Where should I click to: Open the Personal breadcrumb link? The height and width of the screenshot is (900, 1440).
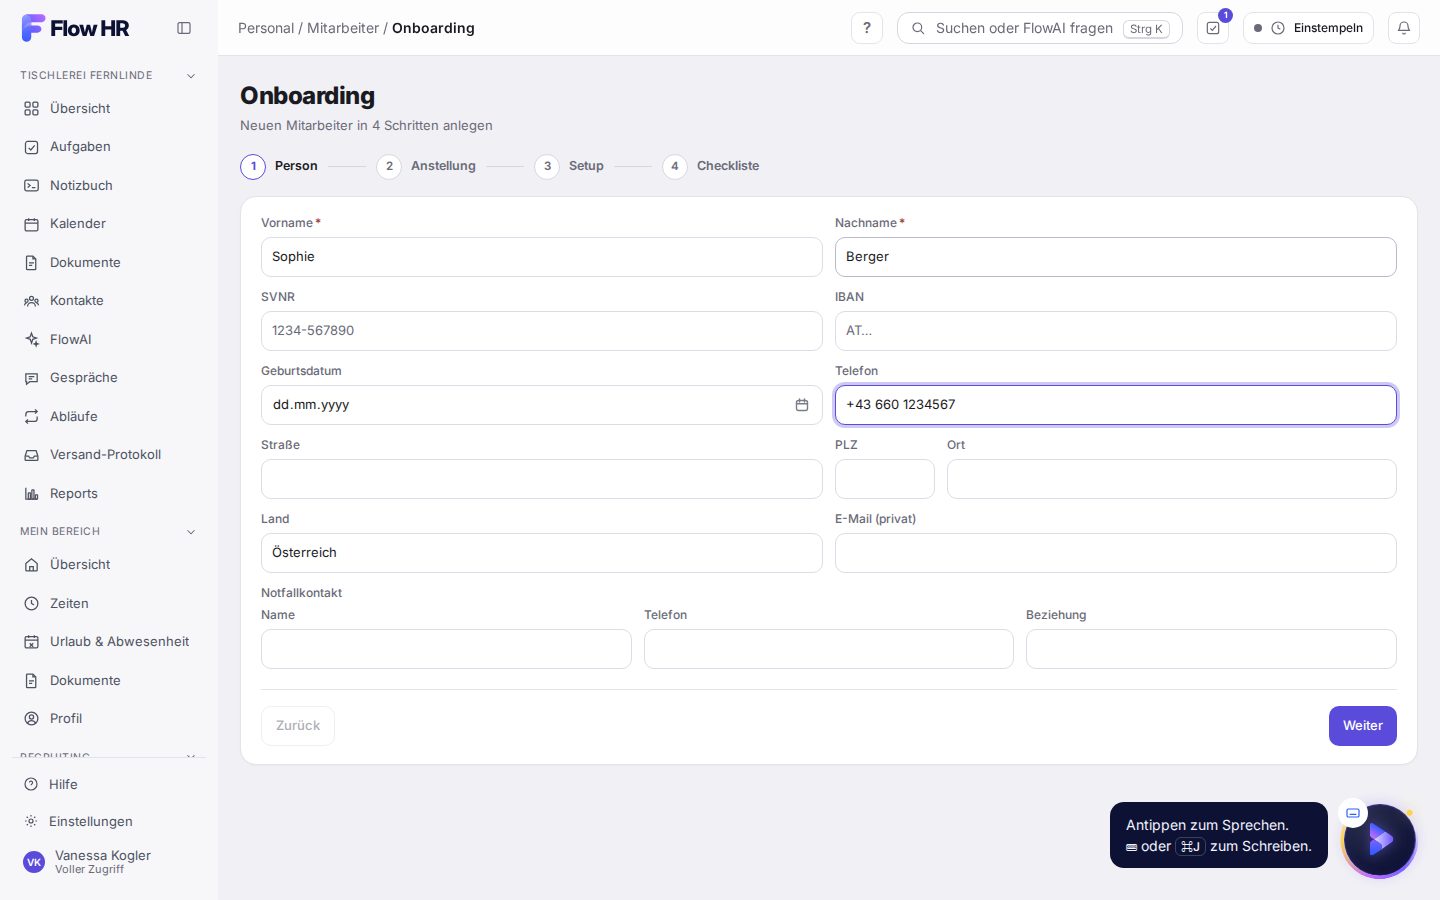click(x=266, y=28)
